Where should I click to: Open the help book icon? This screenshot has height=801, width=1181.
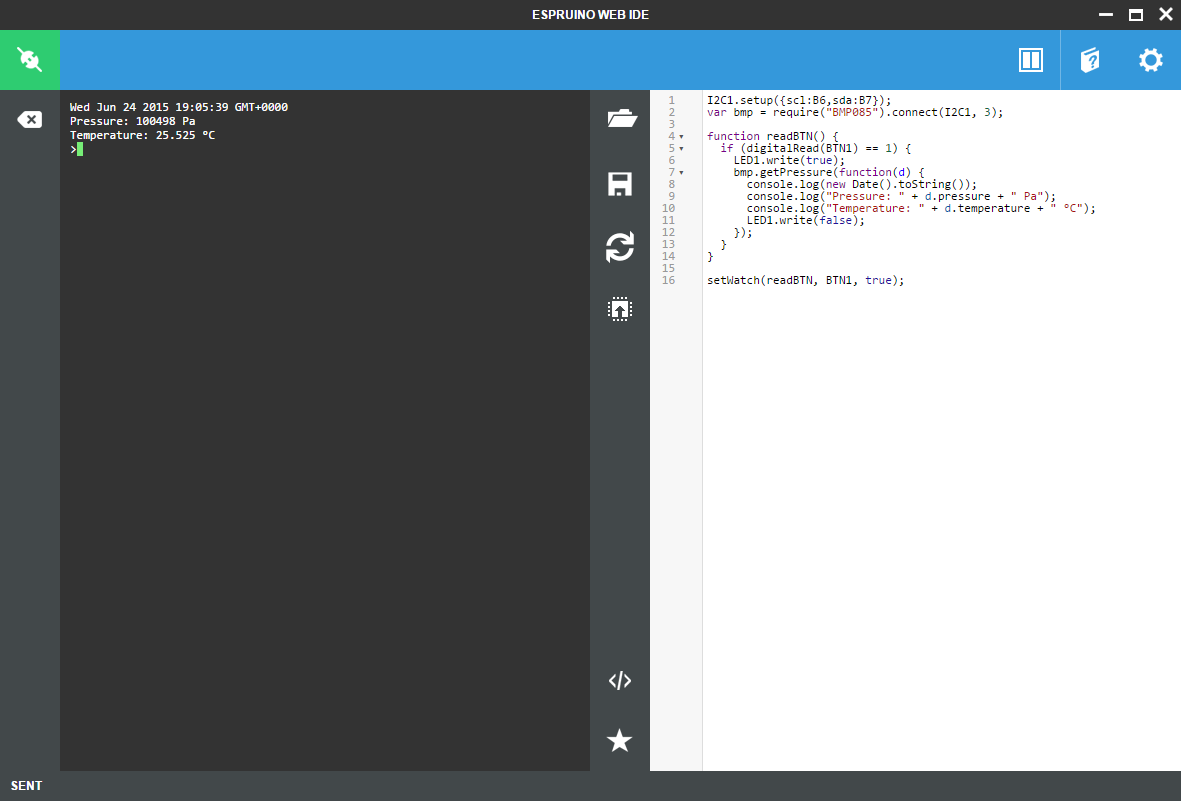[x=1090, y=60]
